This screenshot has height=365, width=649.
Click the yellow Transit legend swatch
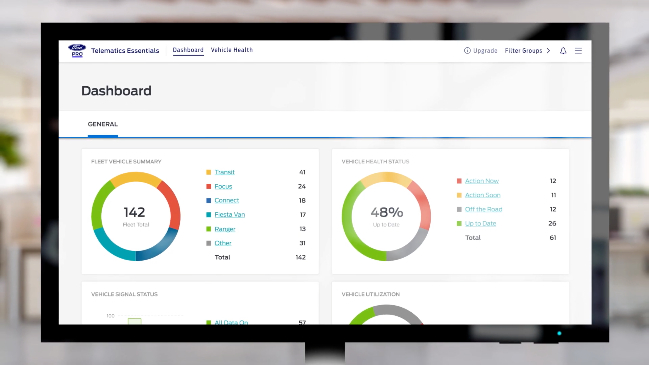pos(209,172)
